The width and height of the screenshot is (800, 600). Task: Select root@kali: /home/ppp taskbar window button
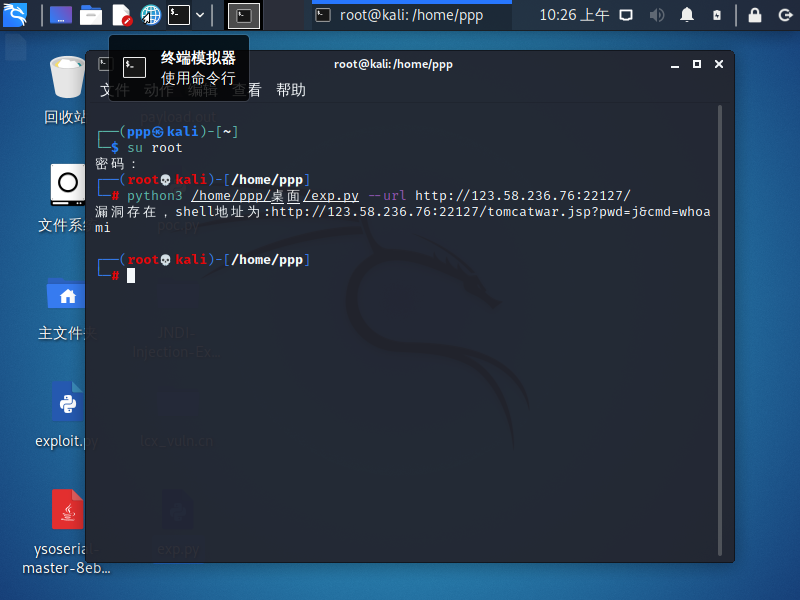coord(412,15)
